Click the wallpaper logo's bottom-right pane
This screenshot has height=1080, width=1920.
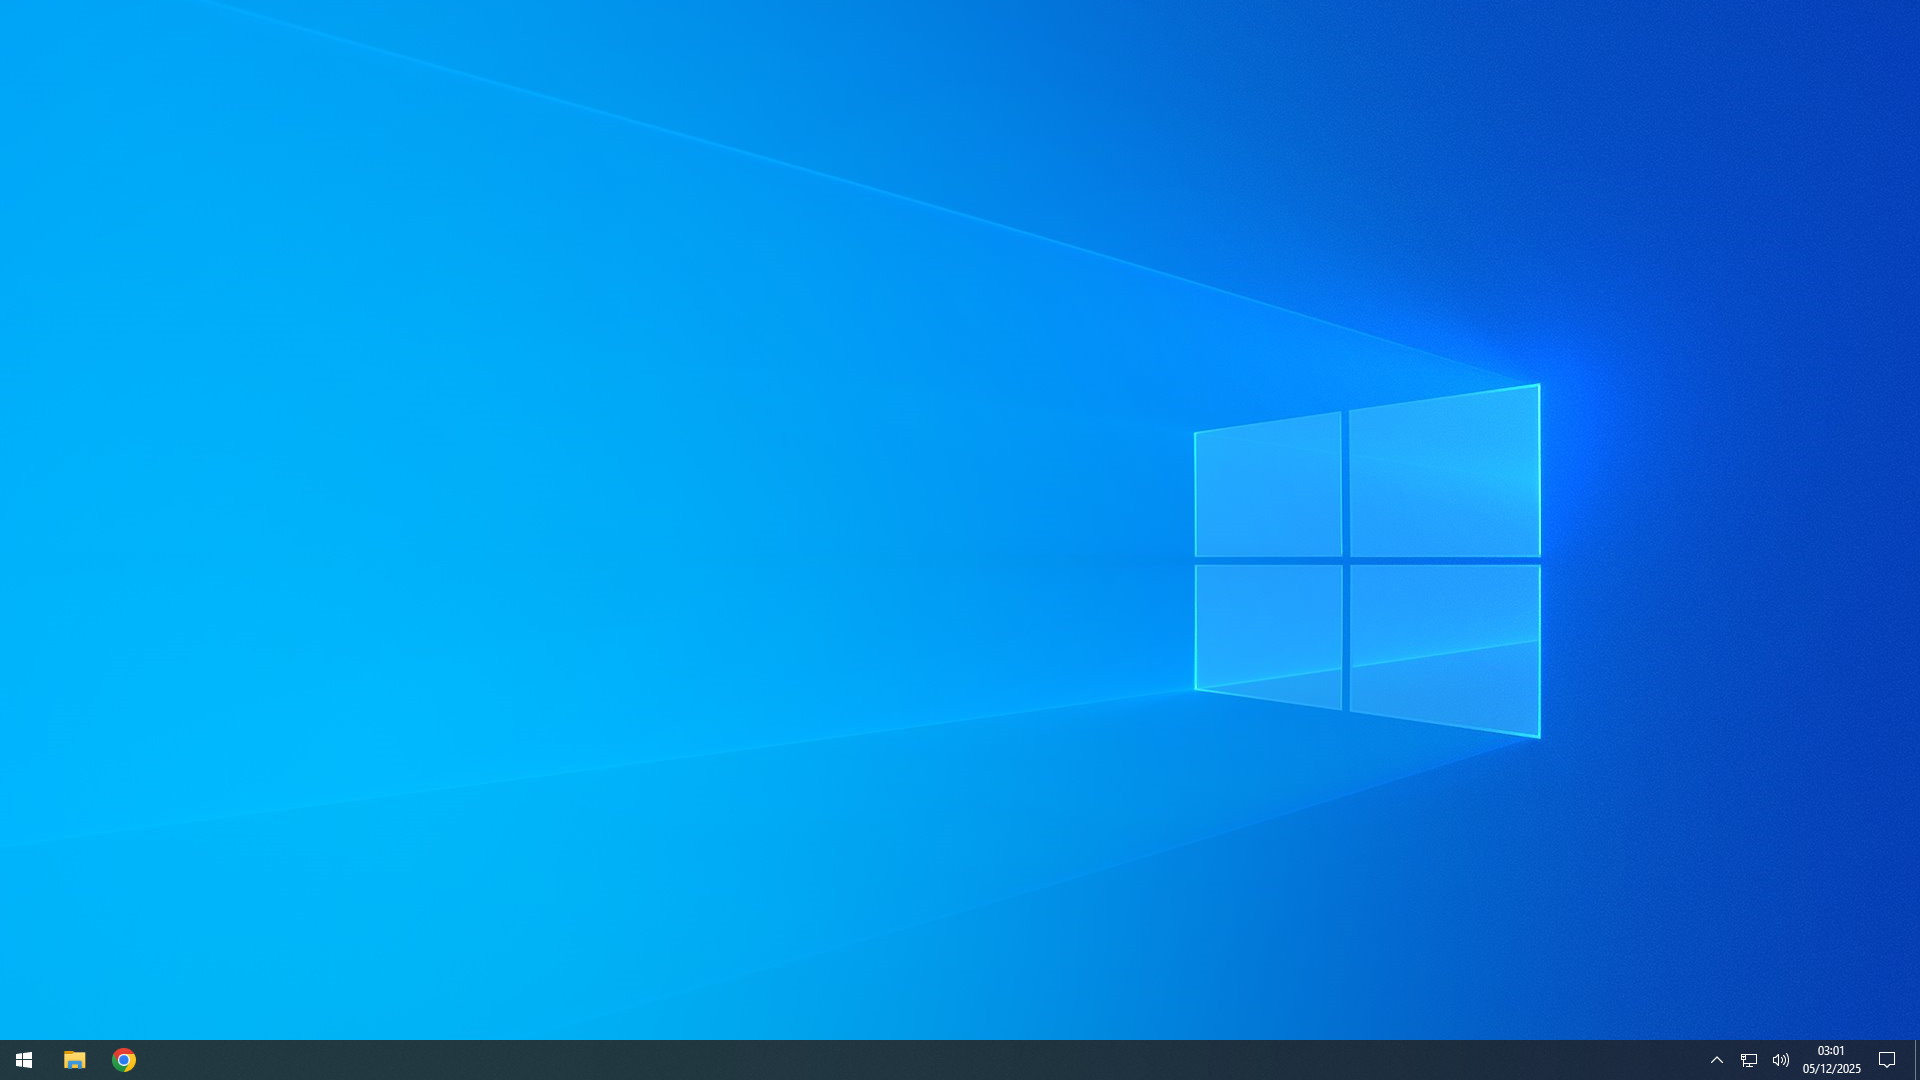1444,645
